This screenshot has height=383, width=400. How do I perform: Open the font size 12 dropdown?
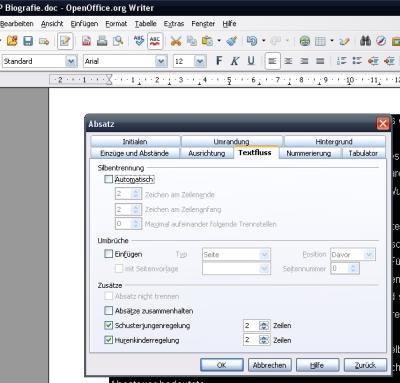coord(200,61)
